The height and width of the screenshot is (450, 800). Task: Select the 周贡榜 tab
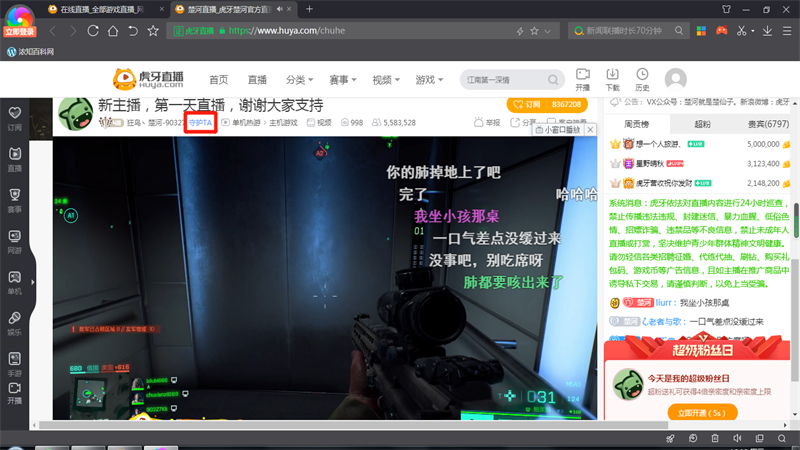click(x=636, y=124)
